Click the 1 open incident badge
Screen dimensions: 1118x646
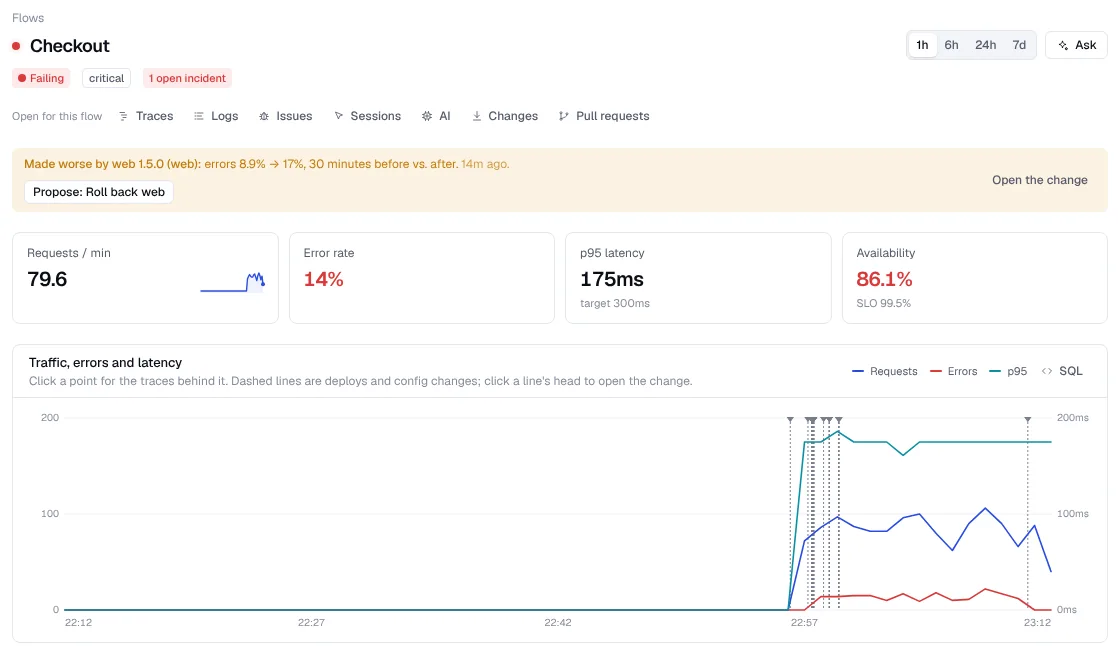(x=188, y=78)
